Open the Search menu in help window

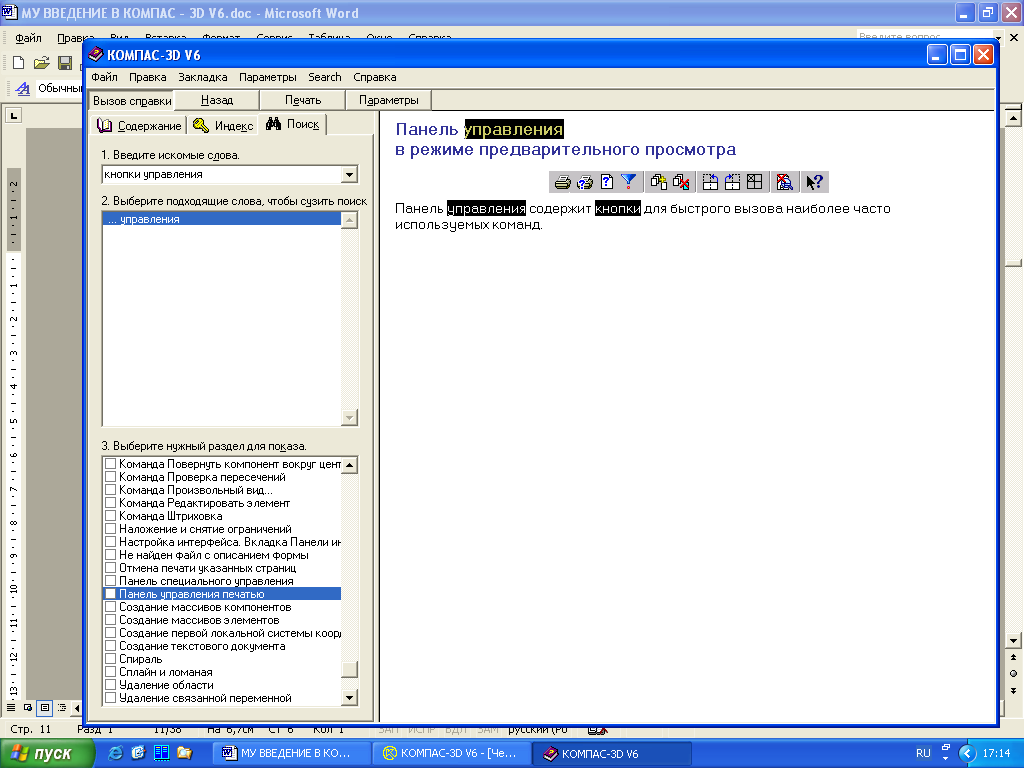click(x=325, y=77)
